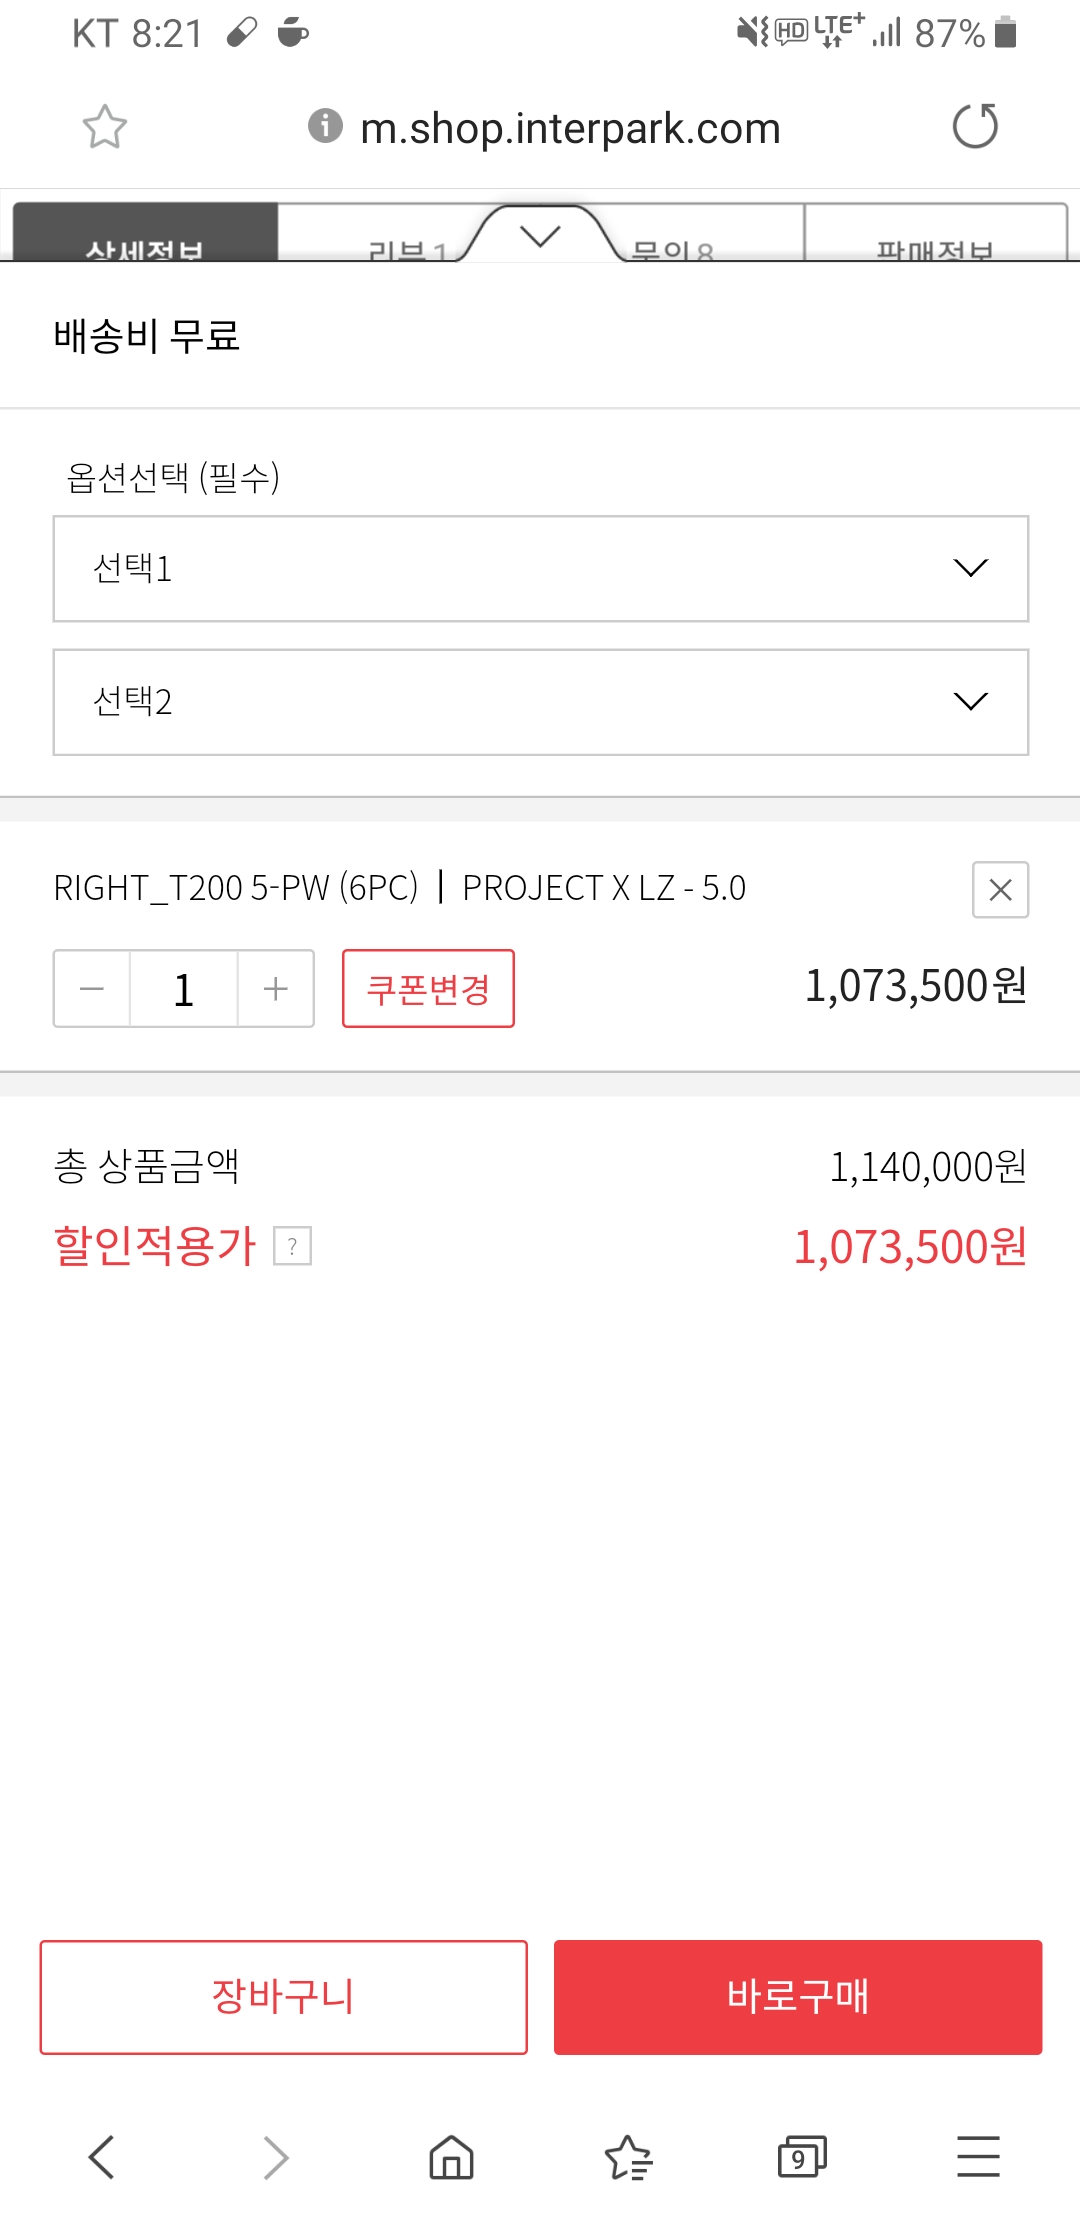1080x2220 pixels.
Task: Collapse the option panel with down chevron
Action: click(540, 236)
